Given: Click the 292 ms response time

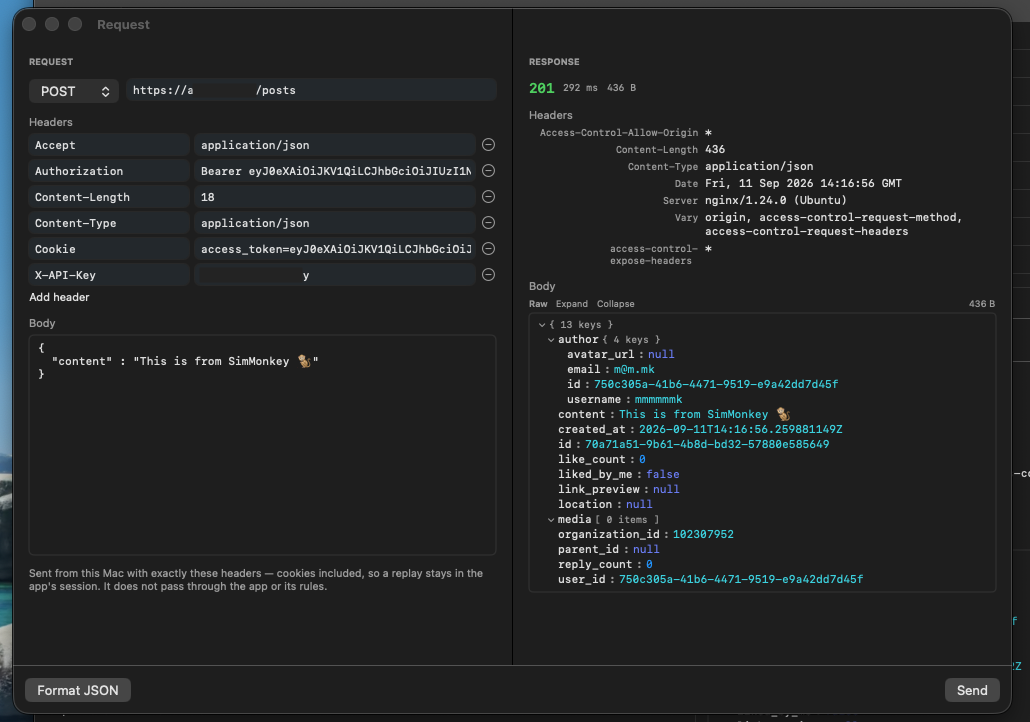Looking at the screenshot, I should (x=580, y=88).
